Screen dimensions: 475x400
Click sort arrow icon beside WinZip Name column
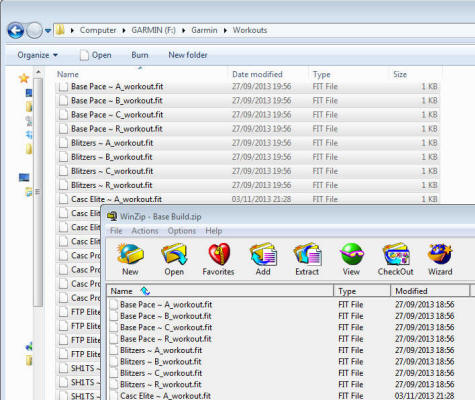[x=145, y=291]
